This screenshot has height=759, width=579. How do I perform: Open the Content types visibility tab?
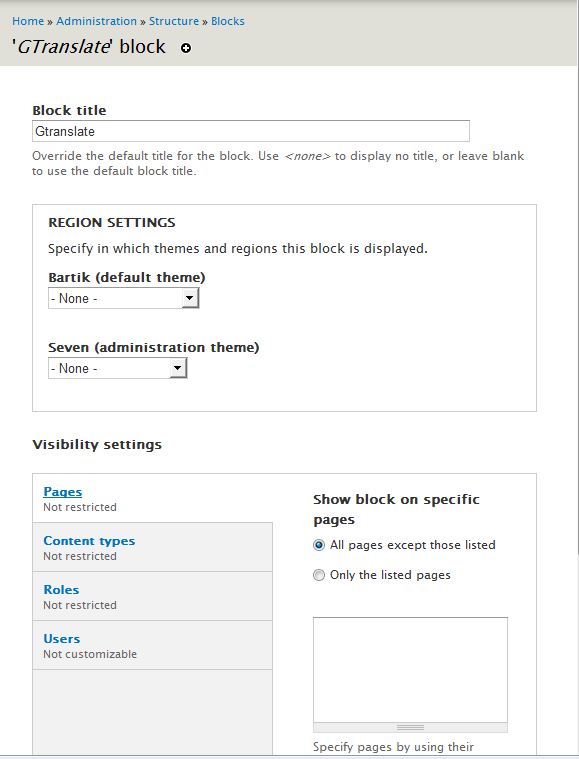point(89,541)
